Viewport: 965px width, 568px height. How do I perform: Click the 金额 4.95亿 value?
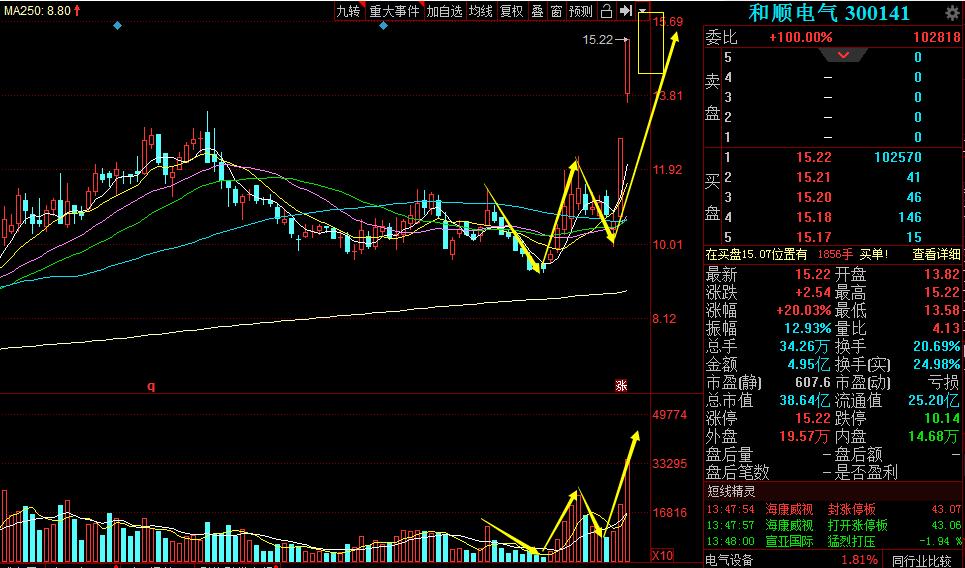(809, 364)
